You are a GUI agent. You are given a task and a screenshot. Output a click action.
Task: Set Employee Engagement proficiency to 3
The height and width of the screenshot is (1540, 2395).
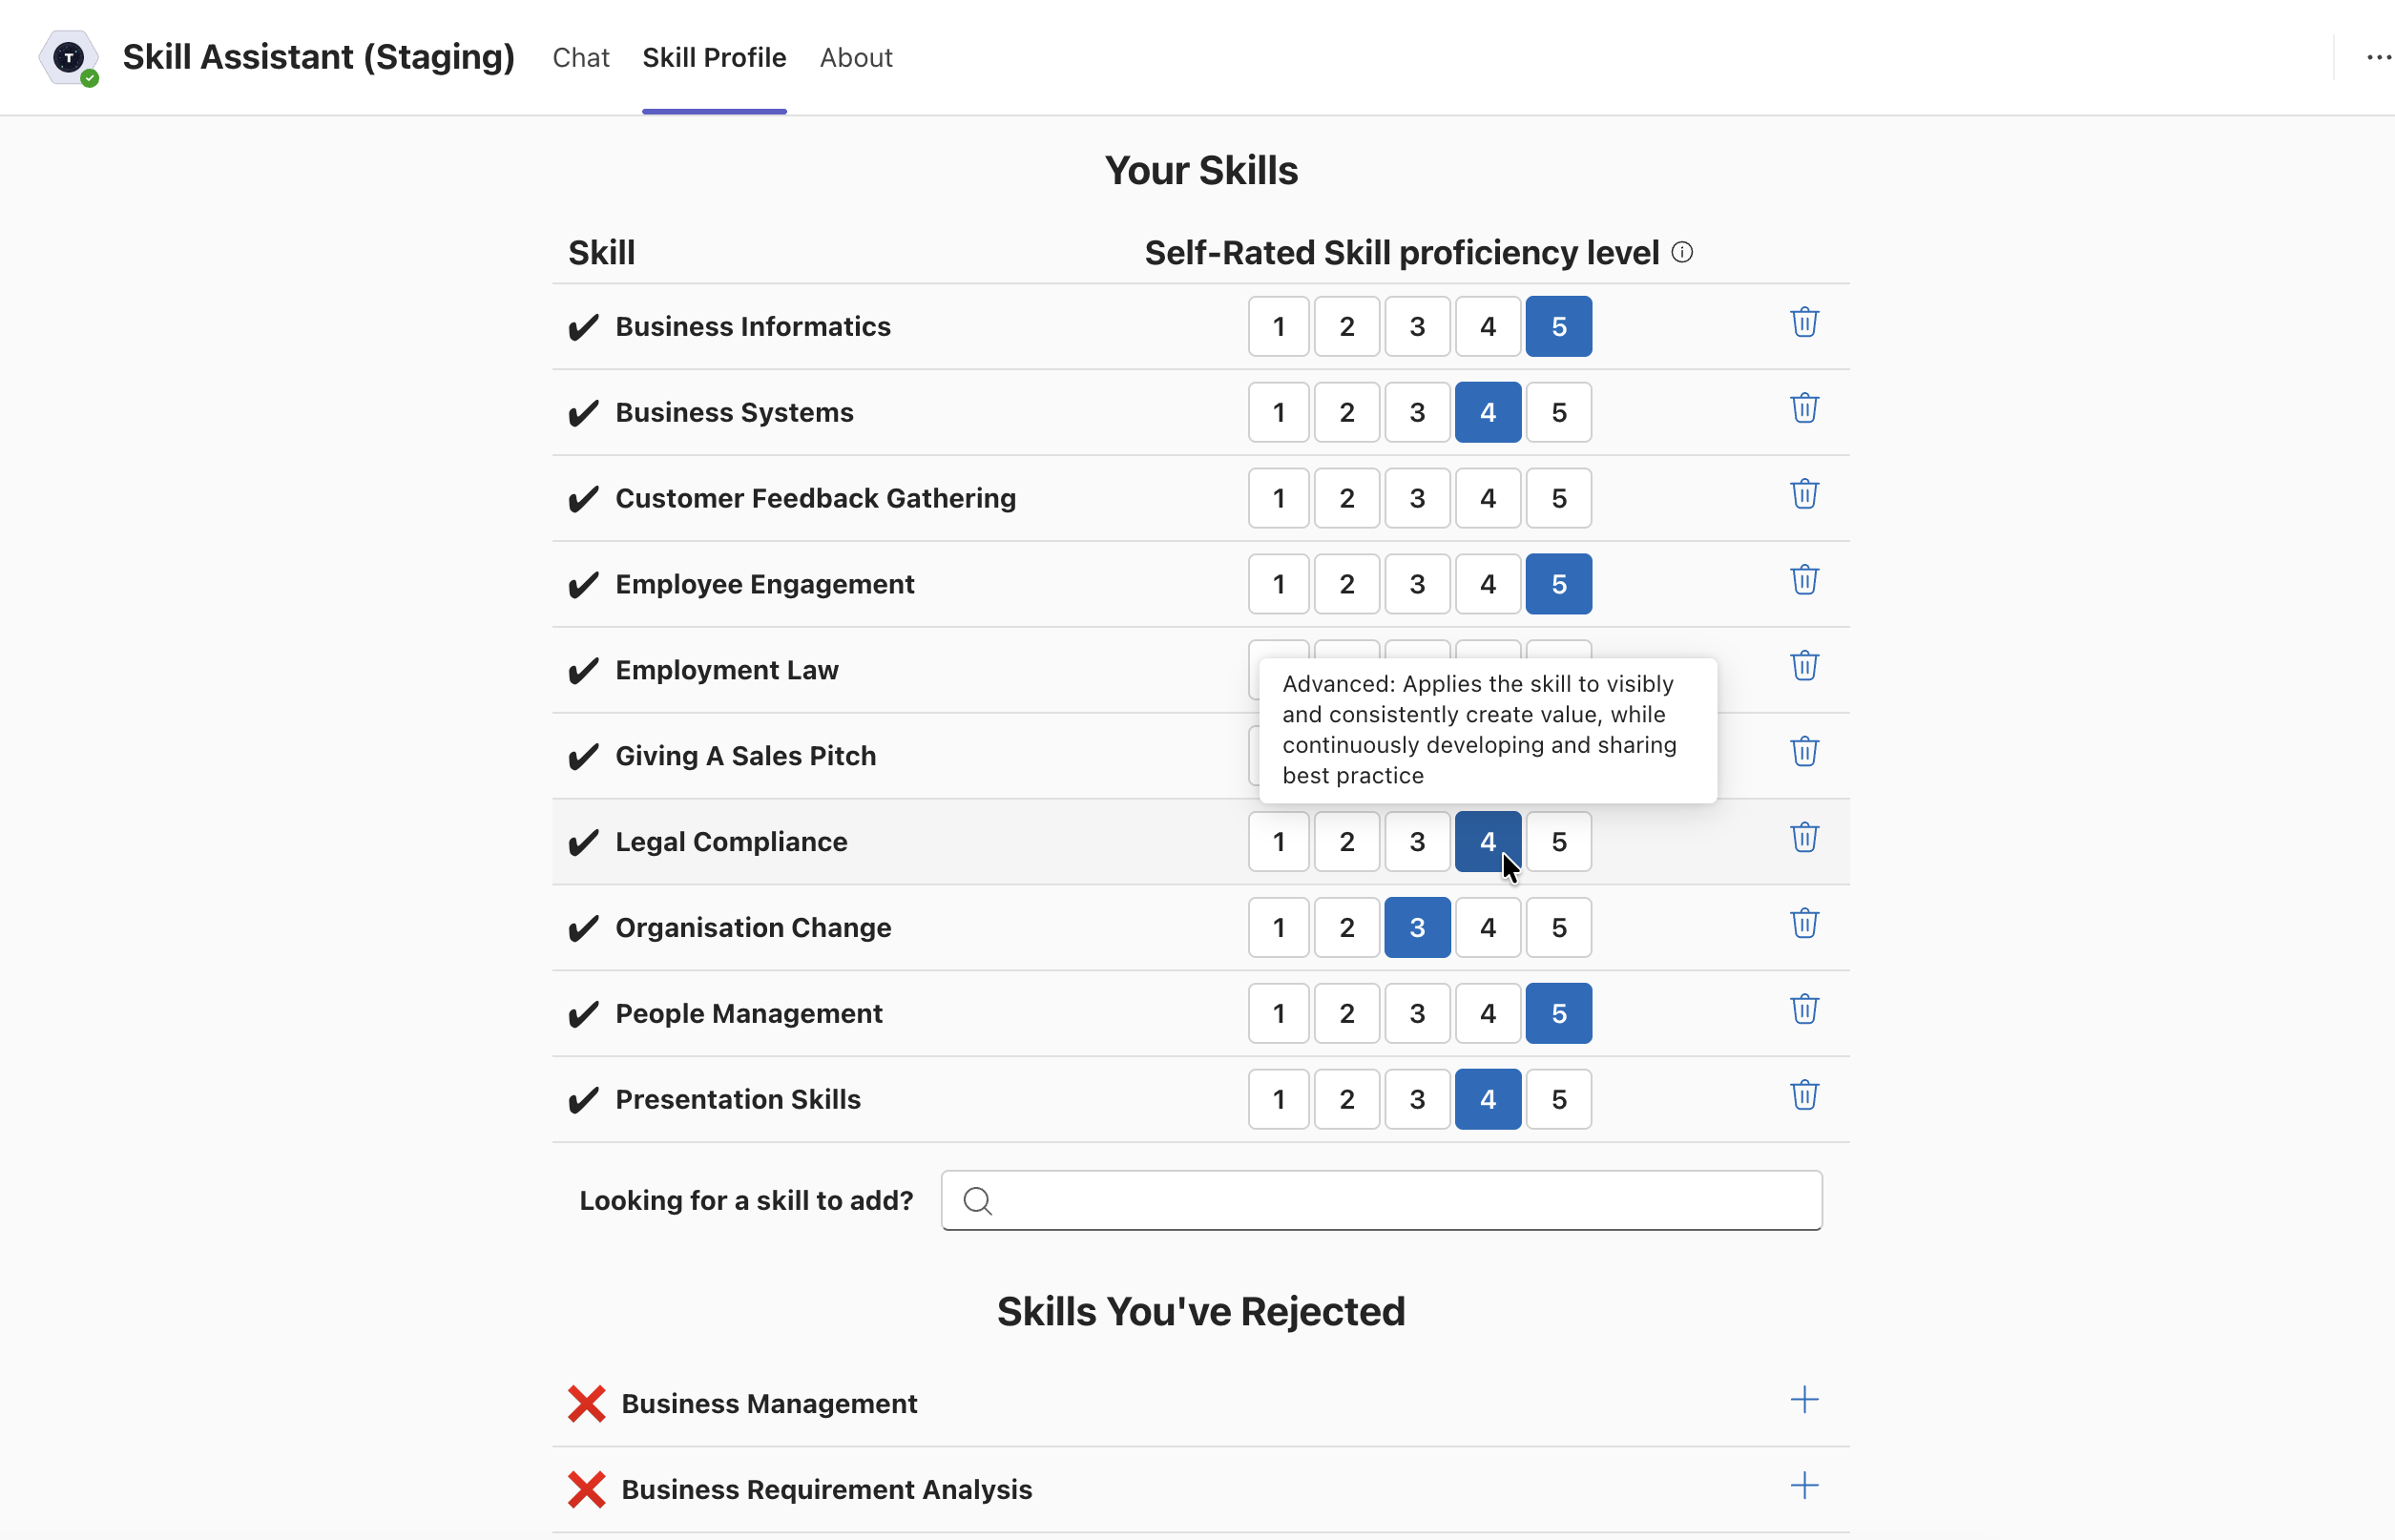tap(1416, 583)
